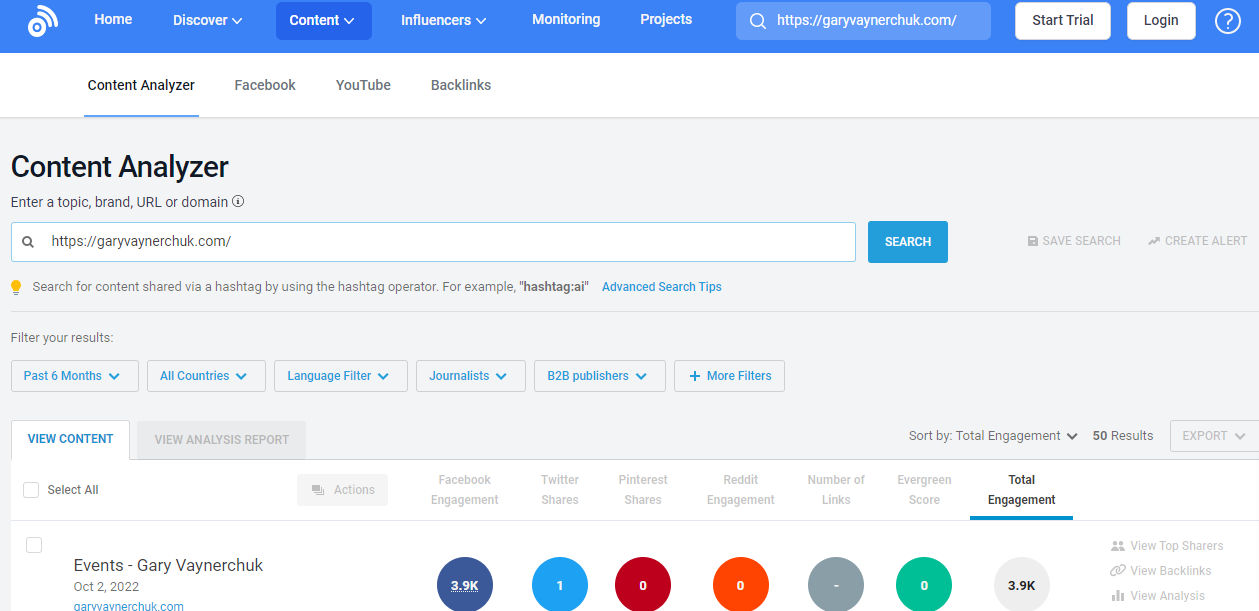Click the plus icon on More Filters
The image size is (1259, 611).
tap(695, 376)
